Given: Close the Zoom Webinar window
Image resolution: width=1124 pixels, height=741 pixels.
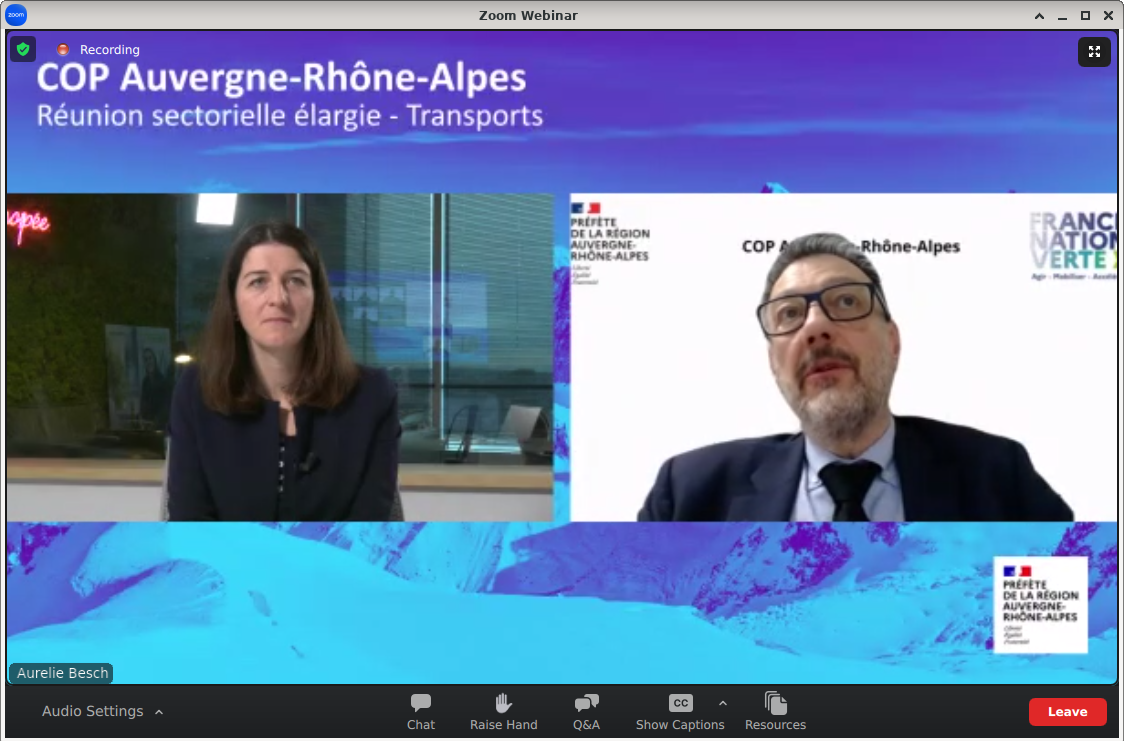Looking at the screenshot, I should coord(1108,15).
